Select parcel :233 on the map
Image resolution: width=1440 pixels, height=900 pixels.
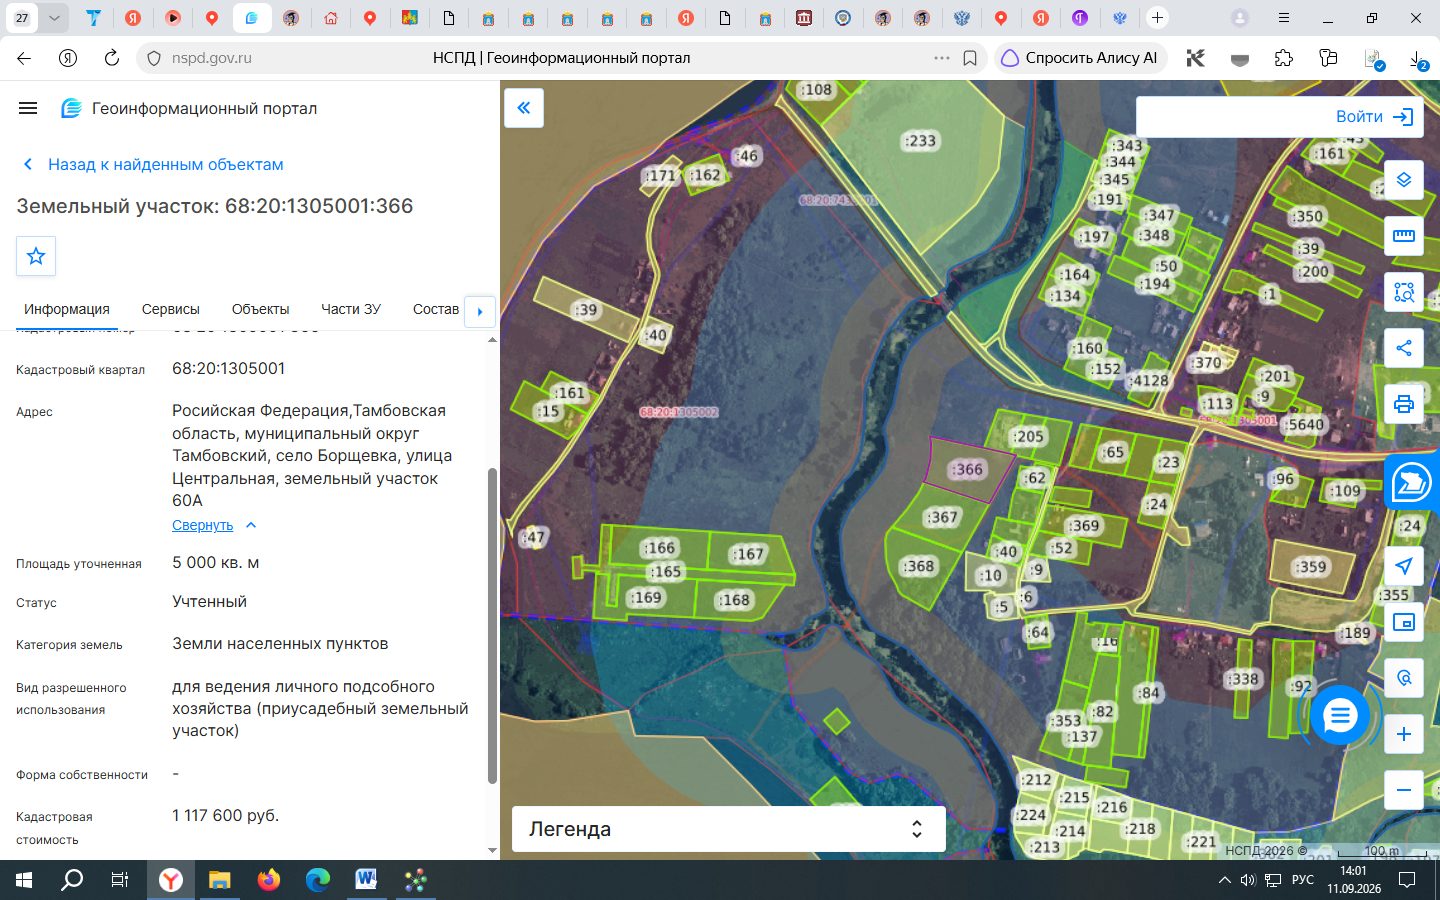(920, 141)
